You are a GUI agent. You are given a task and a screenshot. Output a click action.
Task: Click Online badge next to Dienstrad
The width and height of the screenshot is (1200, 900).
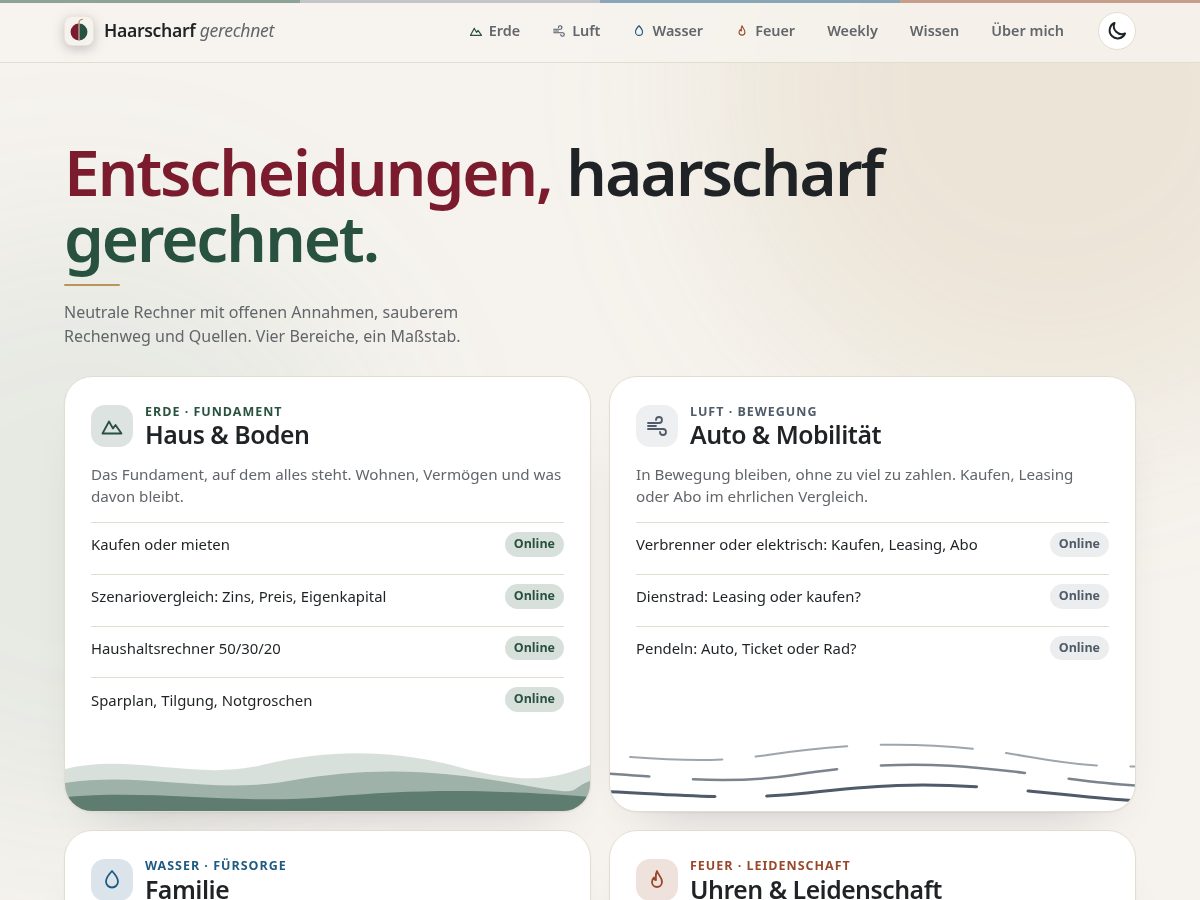(1079, 596)
